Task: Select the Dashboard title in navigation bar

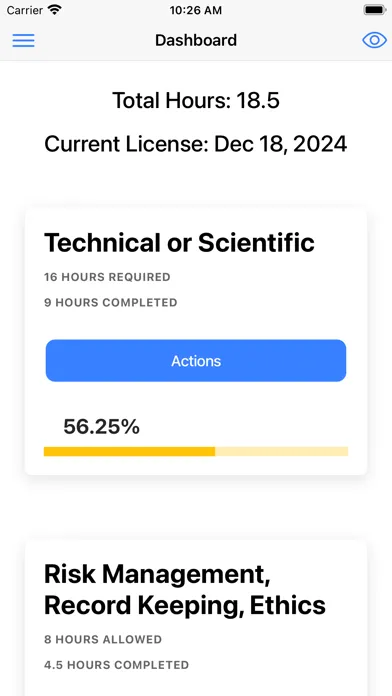Action: [196, 40]
